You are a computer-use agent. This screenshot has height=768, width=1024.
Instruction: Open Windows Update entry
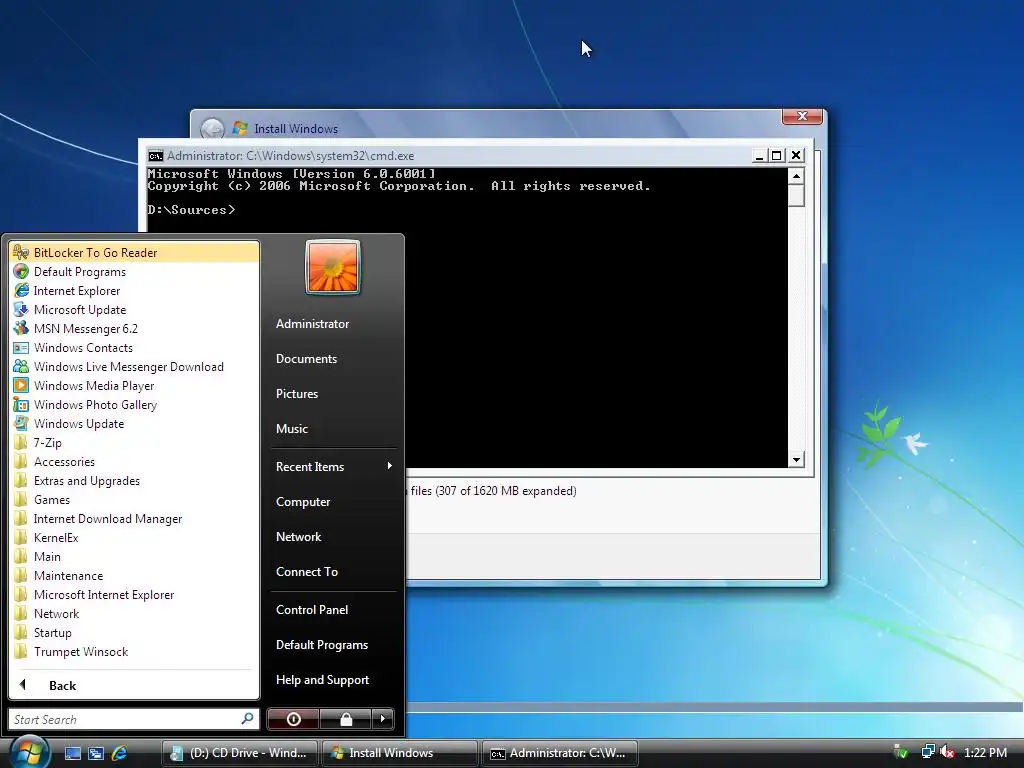pyautogui.click(x=134, y=423)
